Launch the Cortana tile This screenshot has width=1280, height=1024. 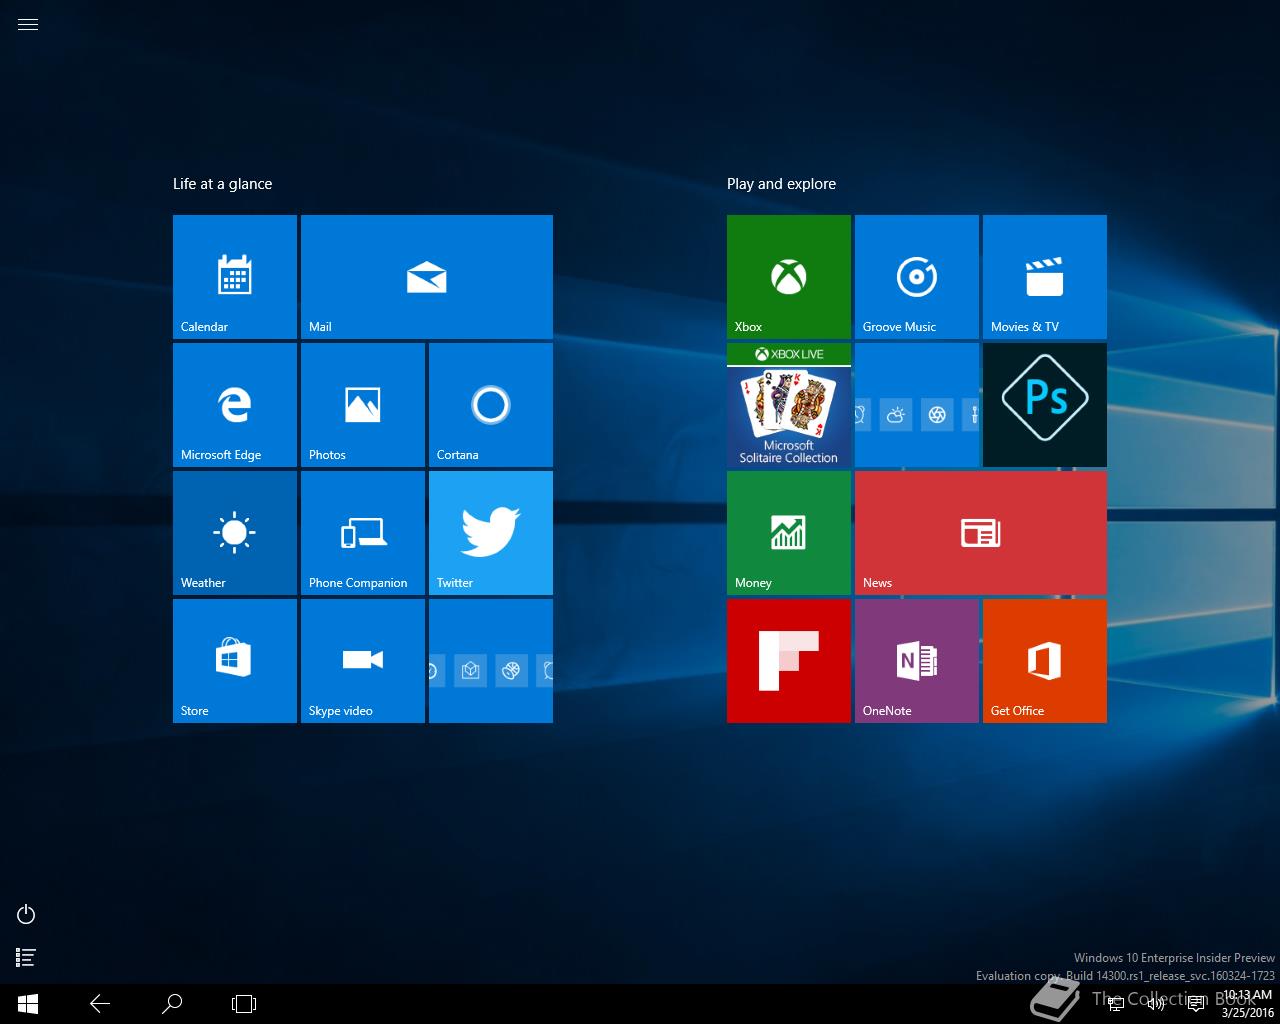click(x=491, y=405)
